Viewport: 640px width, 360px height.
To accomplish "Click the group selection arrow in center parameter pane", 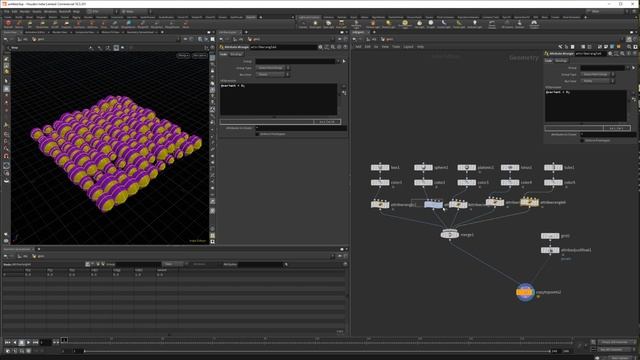I will pos(344,61).
